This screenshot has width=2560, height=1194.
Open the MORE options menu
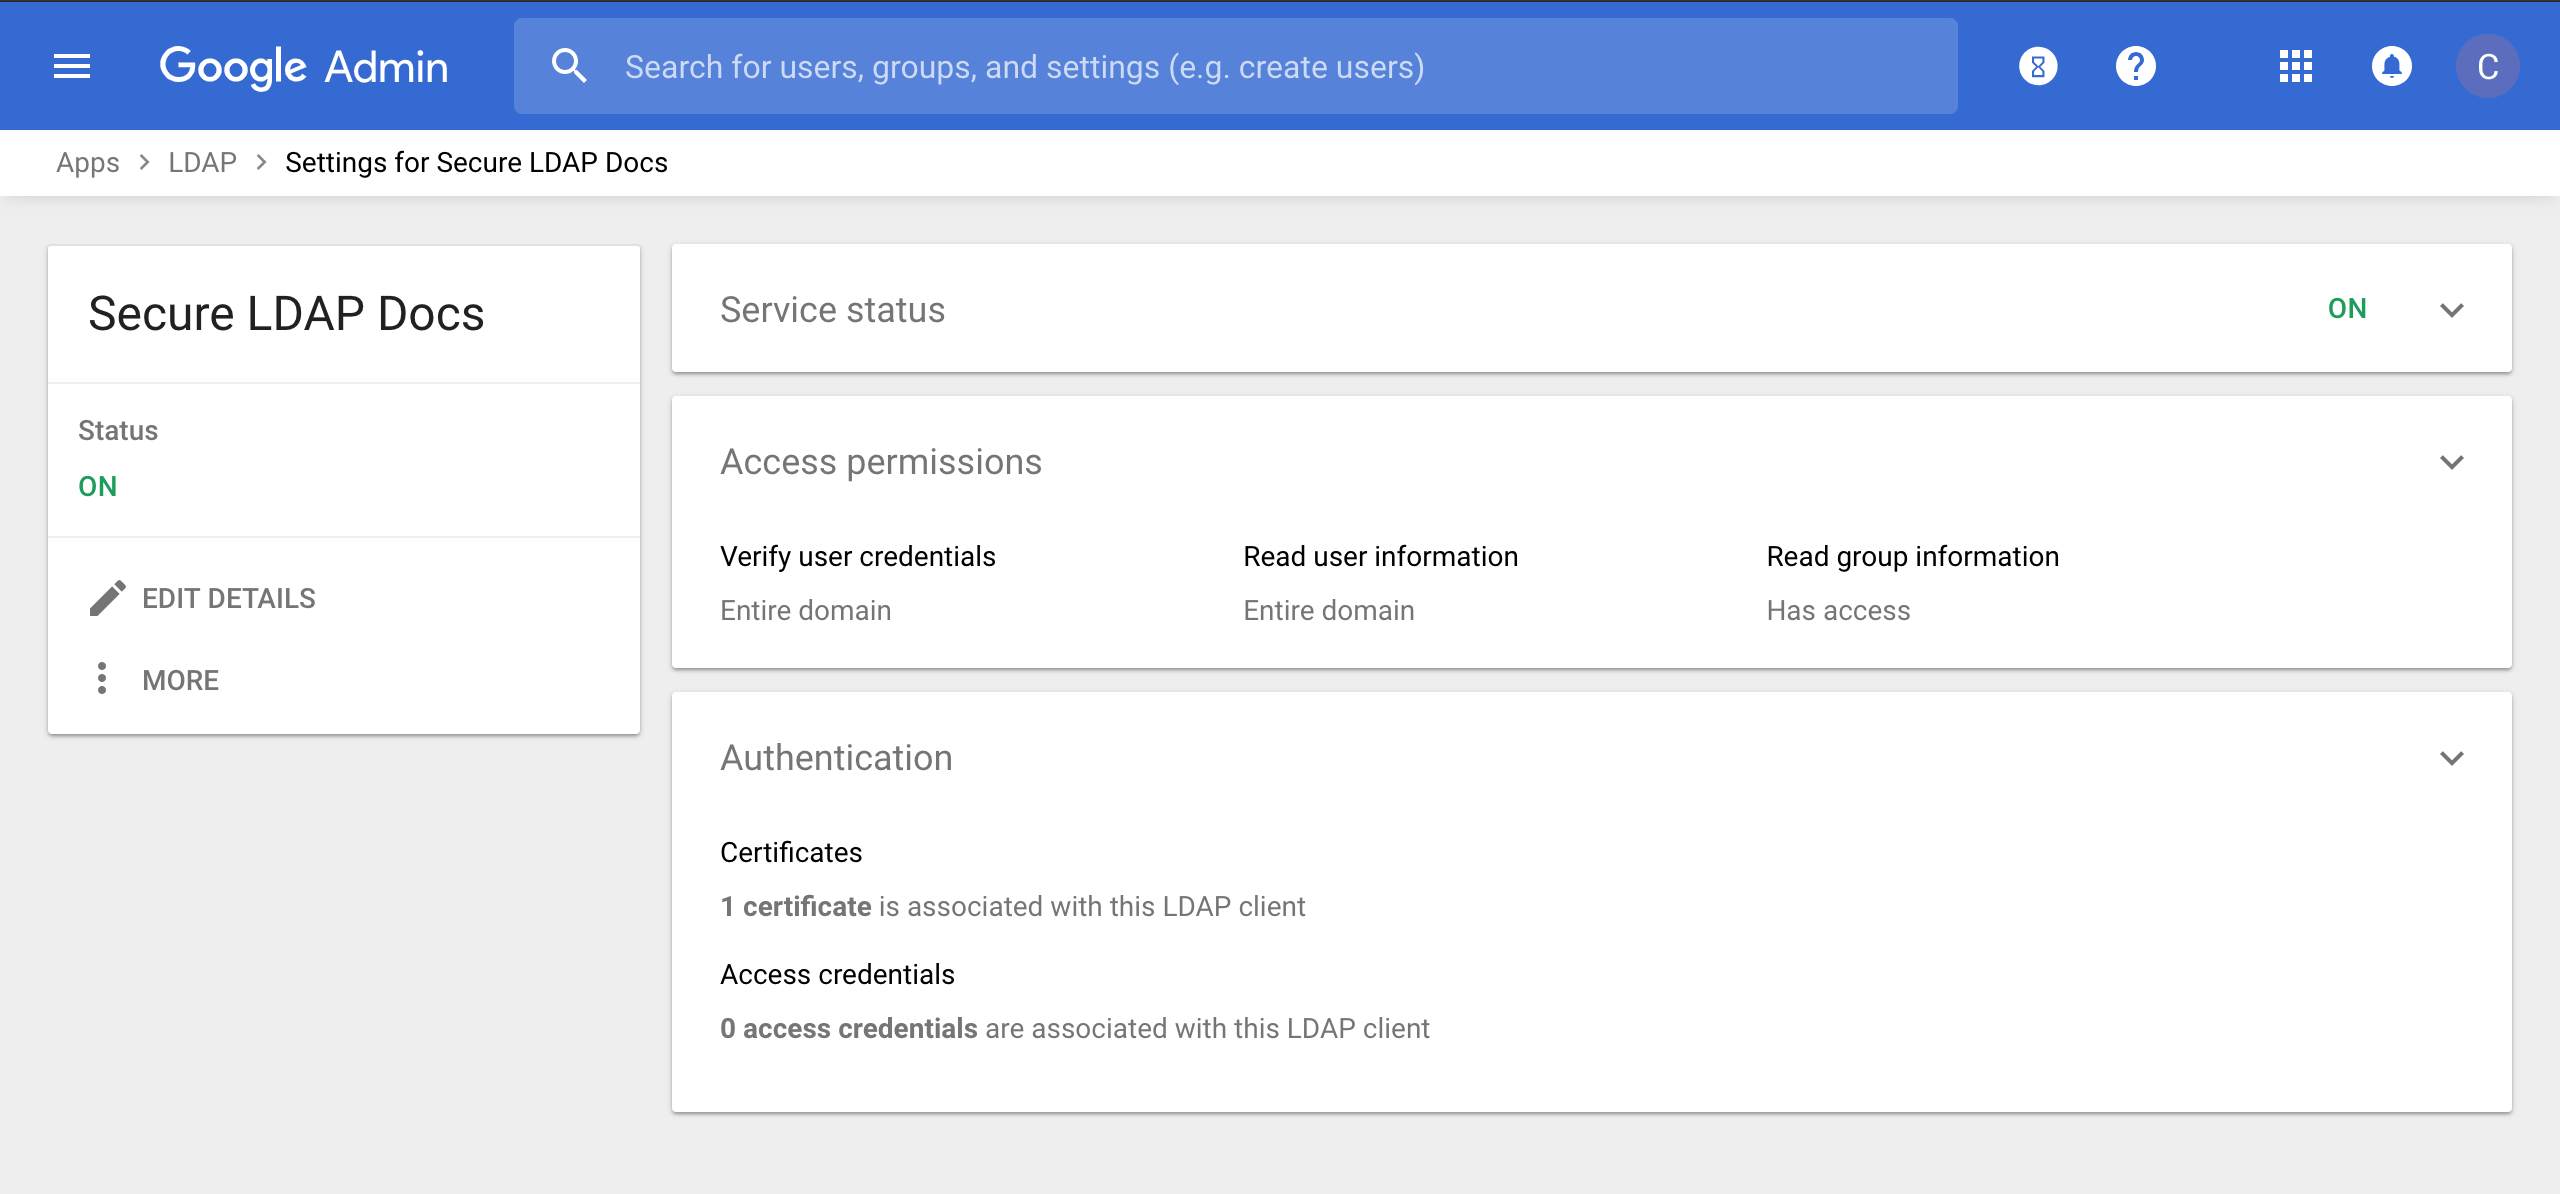[180, 680]
